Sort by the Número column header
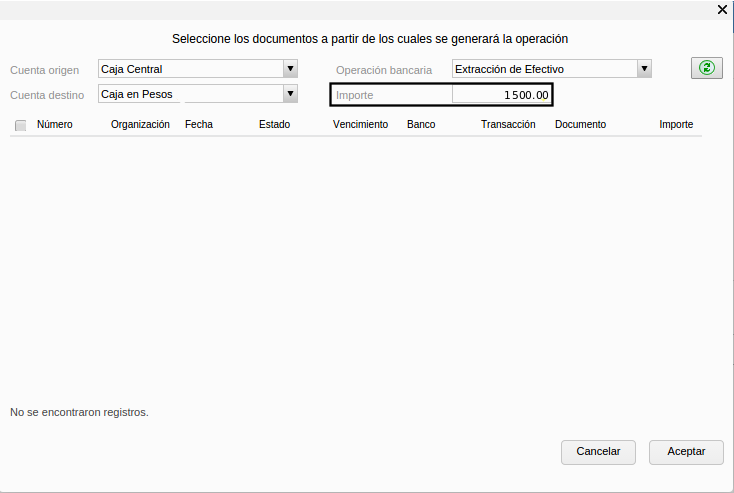The height and width of the screenshot is (493, 734). click(55, 125)
